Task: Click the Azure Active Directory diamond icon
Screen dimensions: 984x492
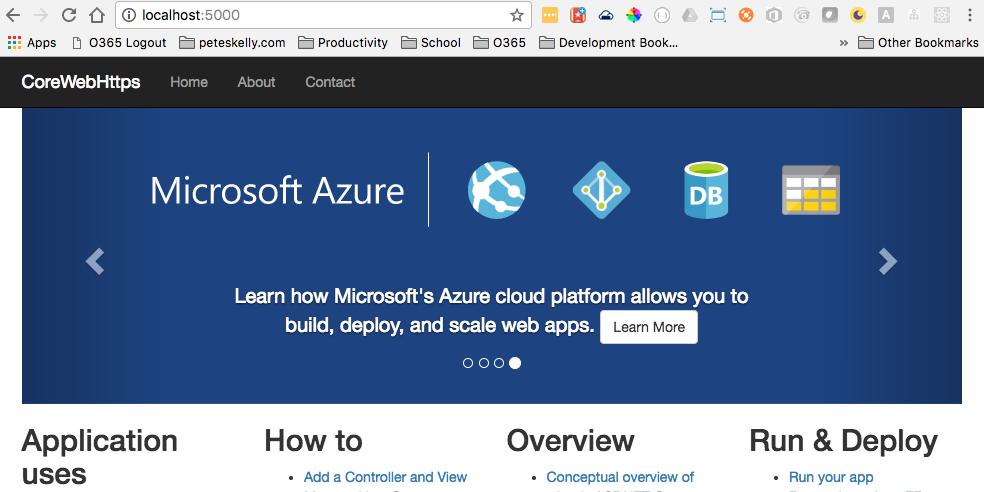Action: (601, 190)
